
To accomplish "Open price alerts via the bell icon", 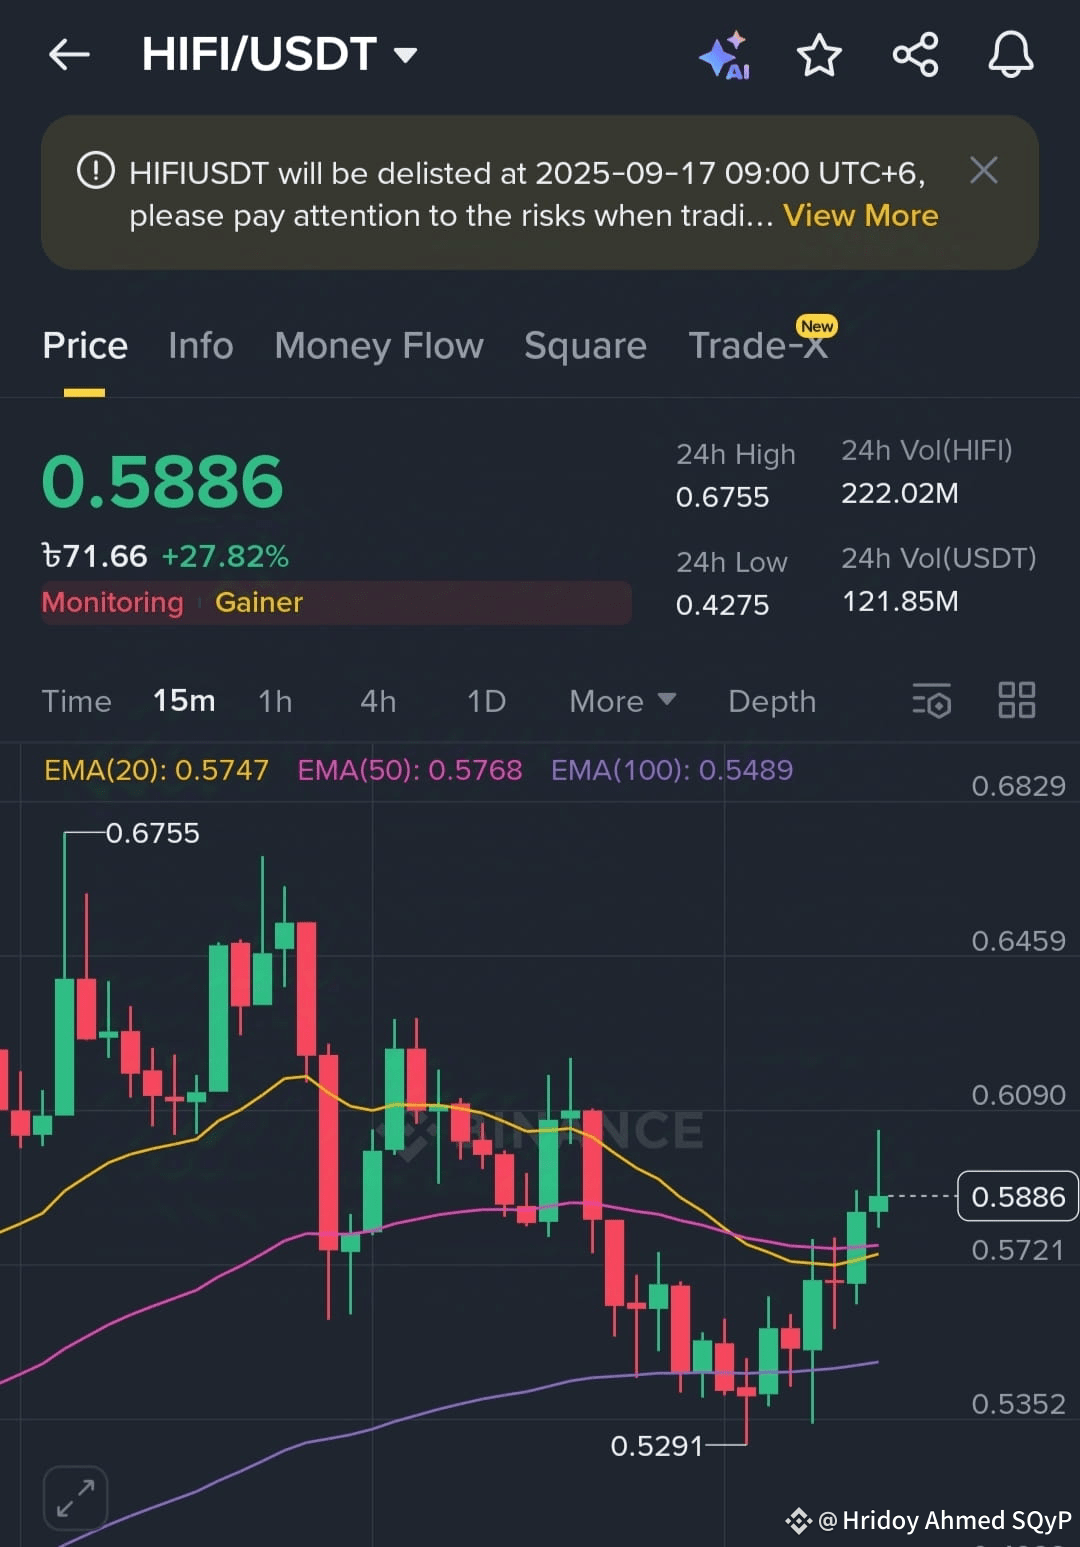I will point(1010,55).
